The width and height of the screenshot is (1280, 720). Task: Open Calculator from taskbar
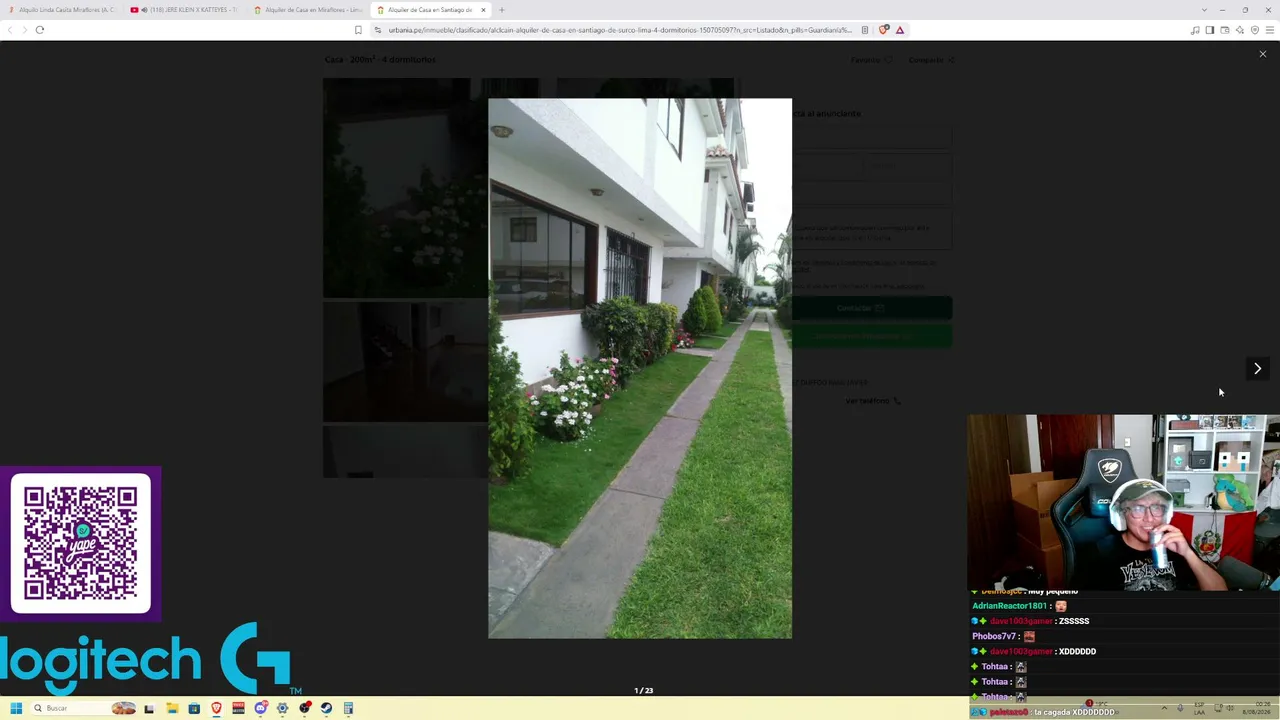coord(348,708)
